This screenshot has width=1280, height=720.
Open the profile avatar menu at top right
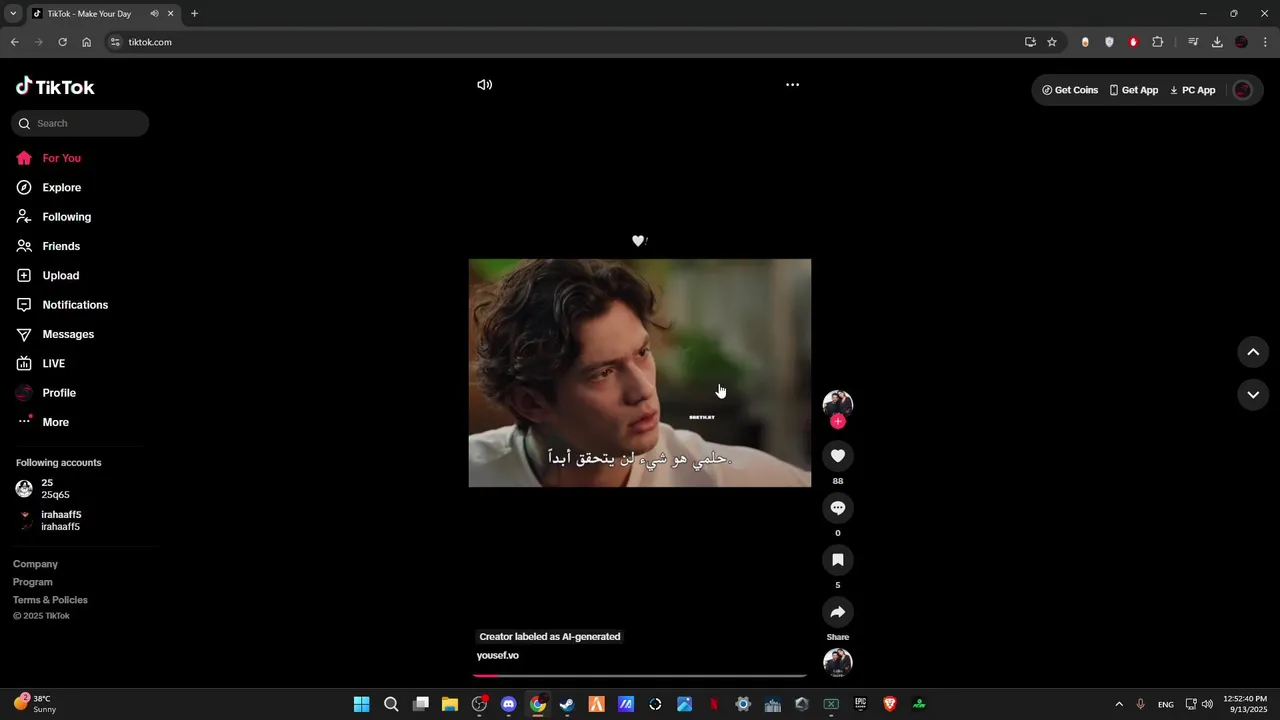coord(1243,90)
